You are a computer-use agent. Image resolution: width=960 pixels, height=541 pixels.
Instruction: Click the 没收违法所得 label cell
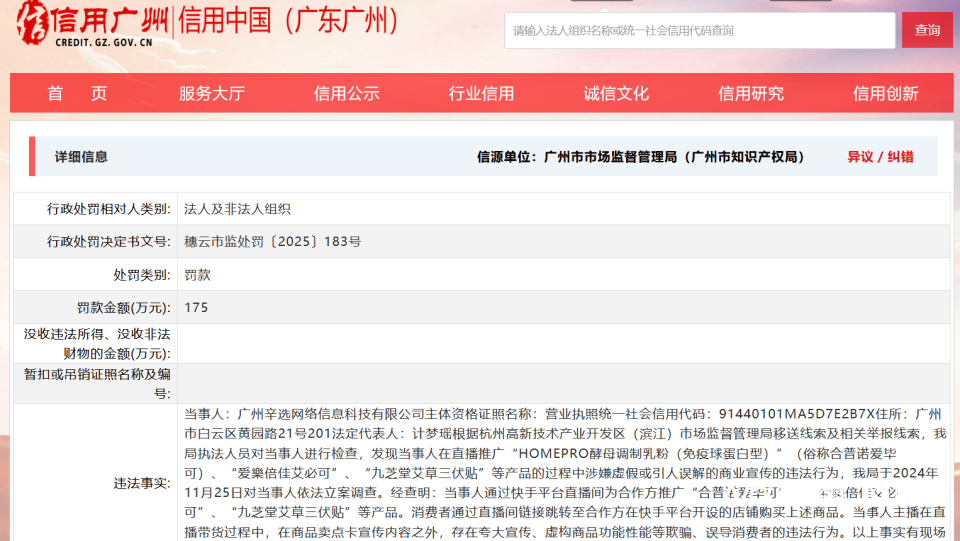[97, 343]
